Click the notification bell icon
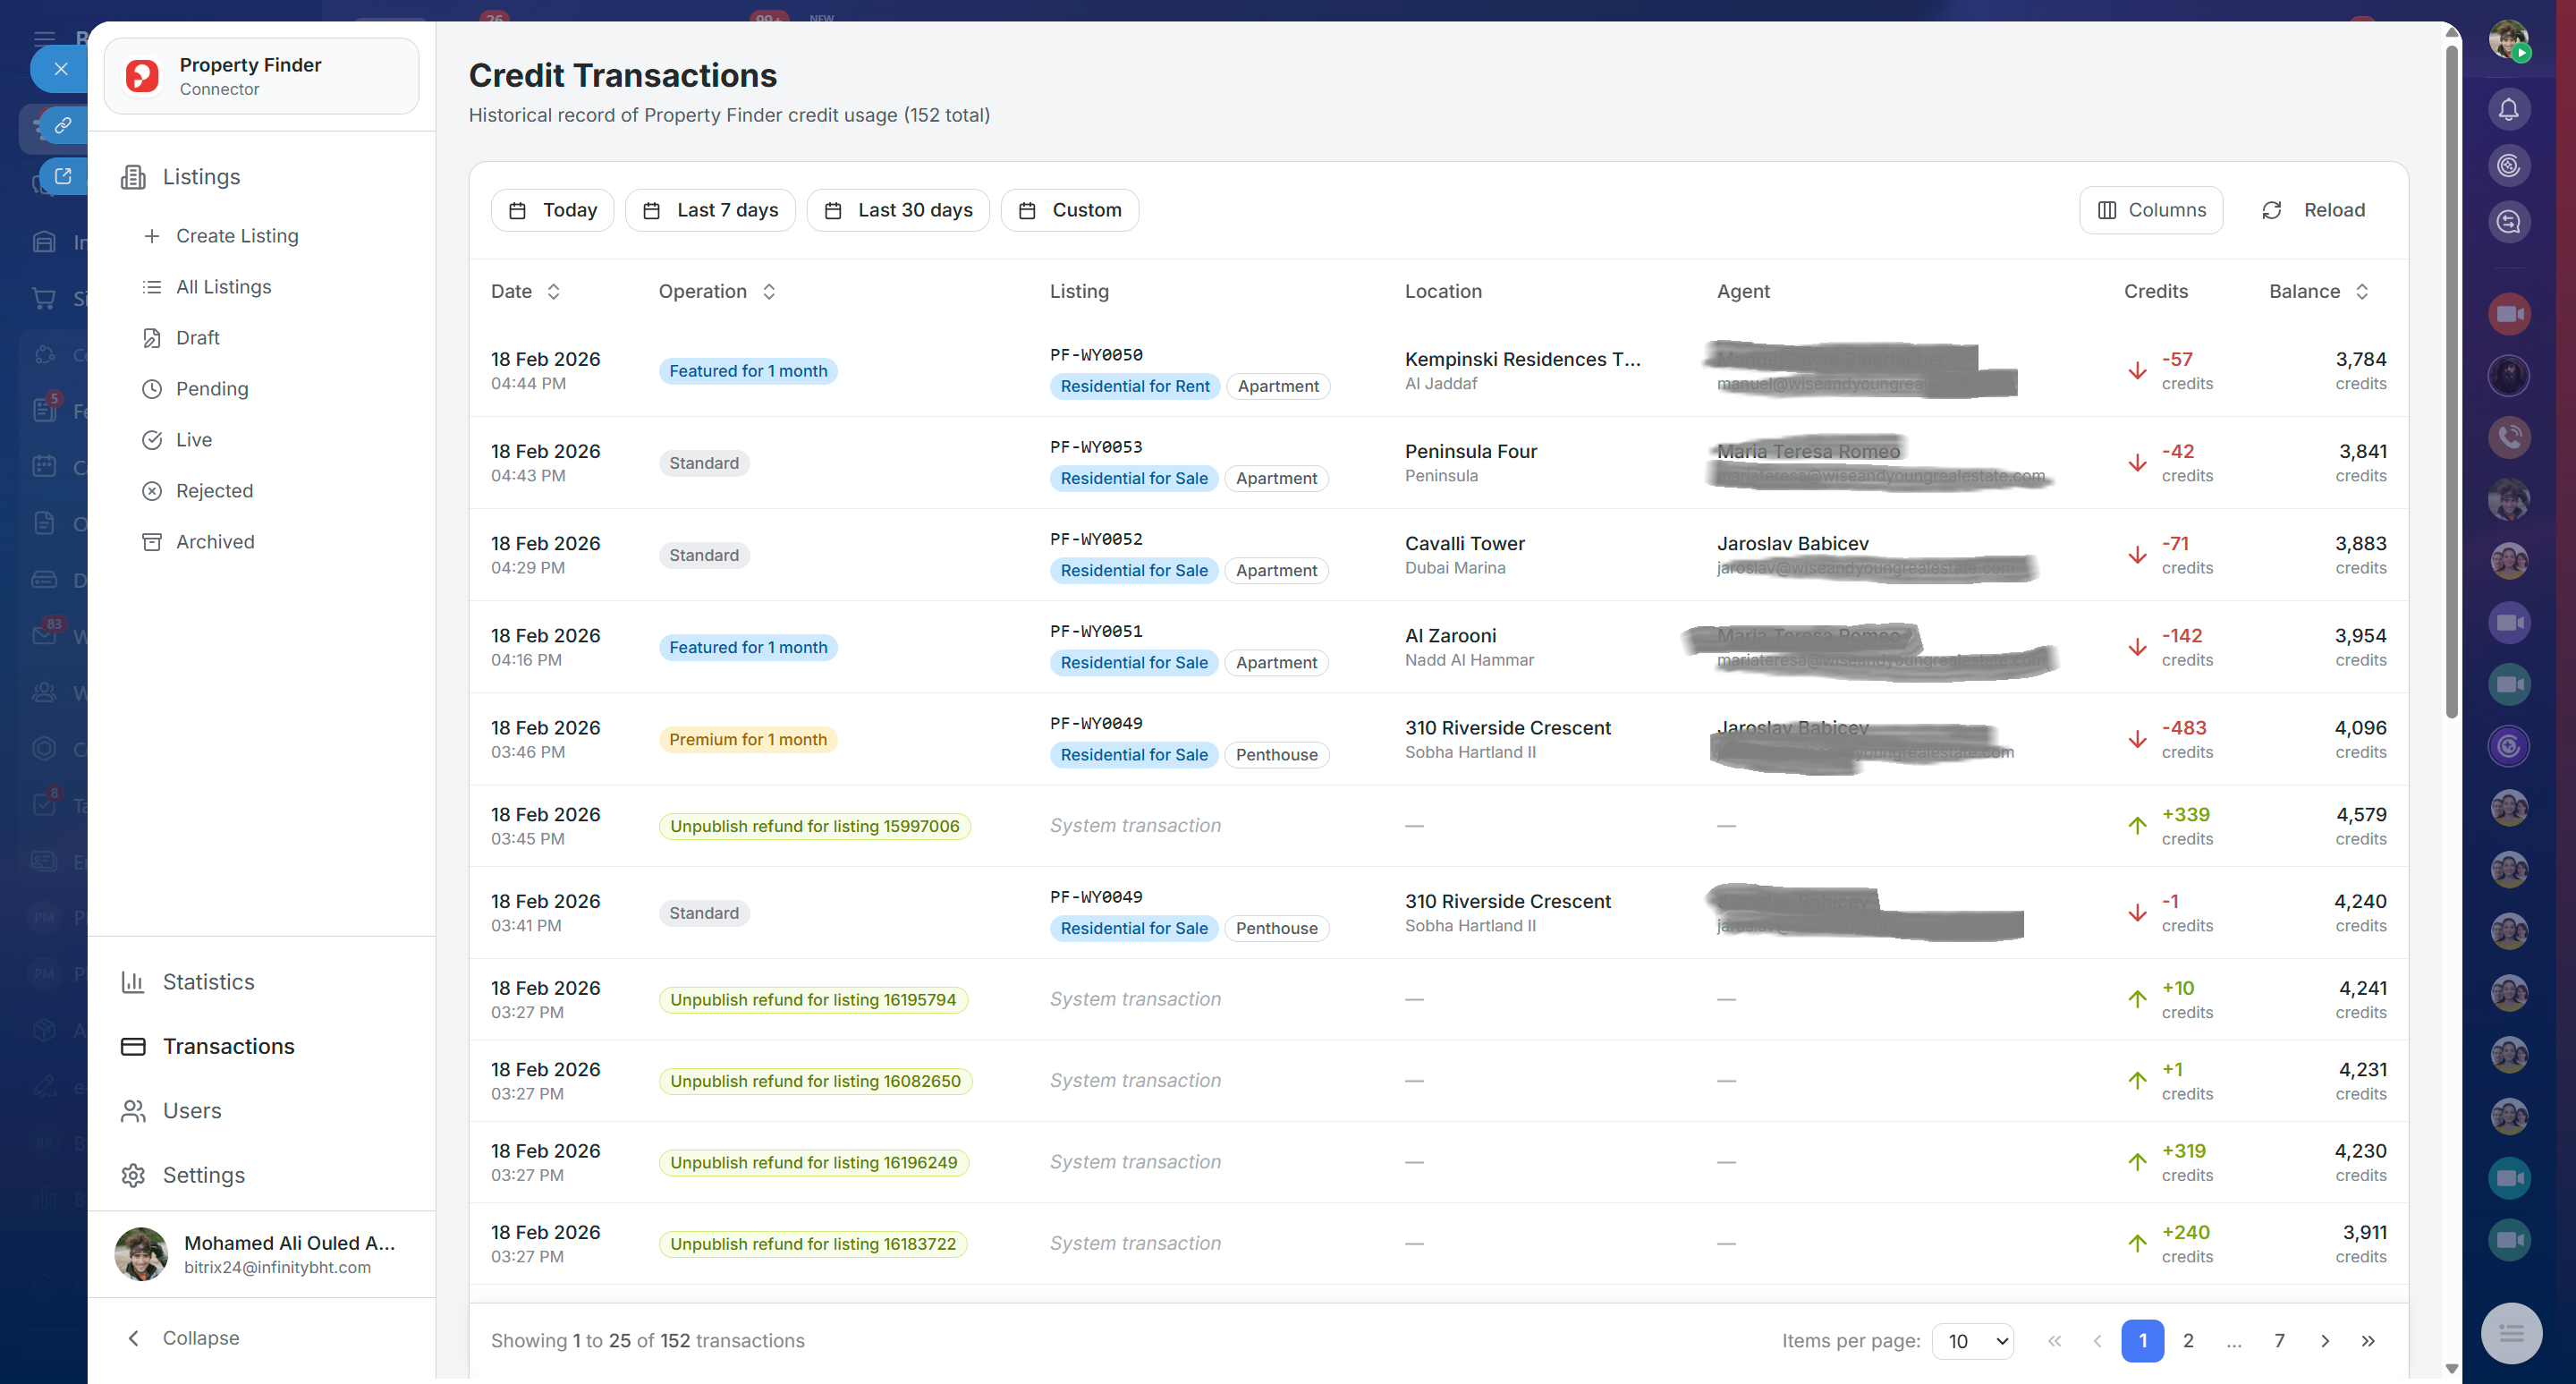 [x=2508, y=109]
